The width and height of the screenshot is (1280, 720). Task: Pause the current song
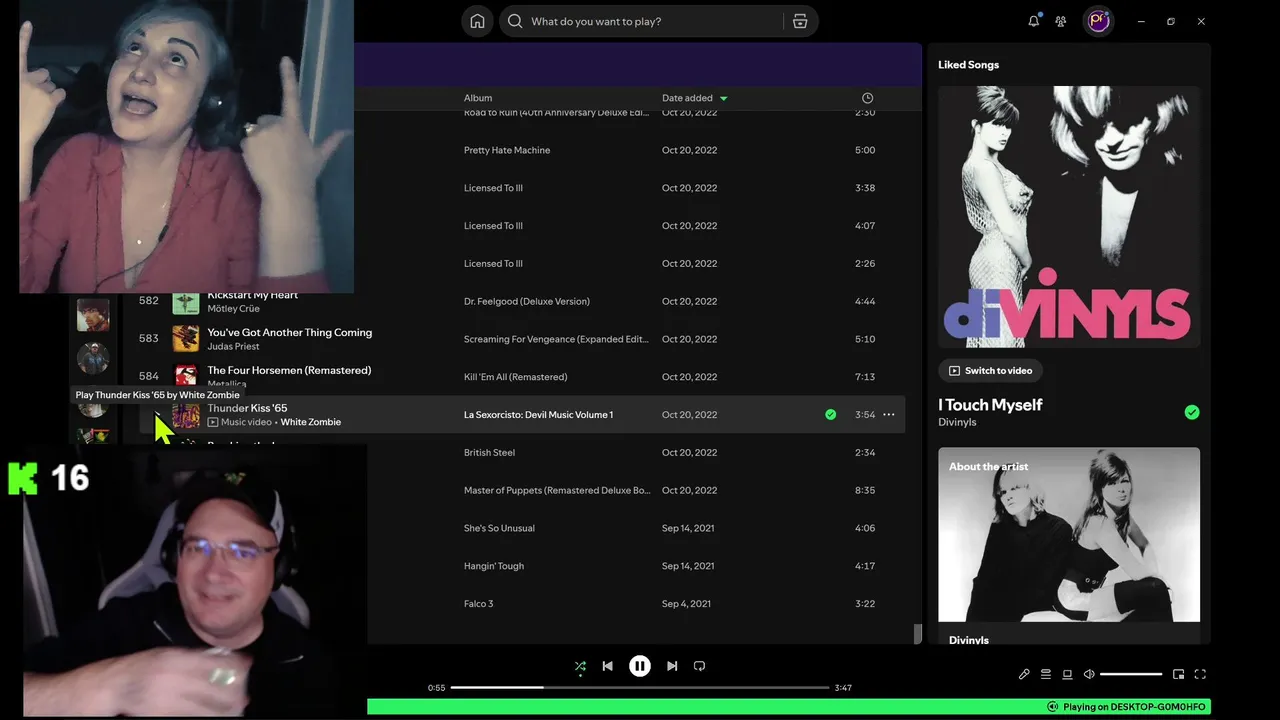pyautogui.click(x=640, y=666)
